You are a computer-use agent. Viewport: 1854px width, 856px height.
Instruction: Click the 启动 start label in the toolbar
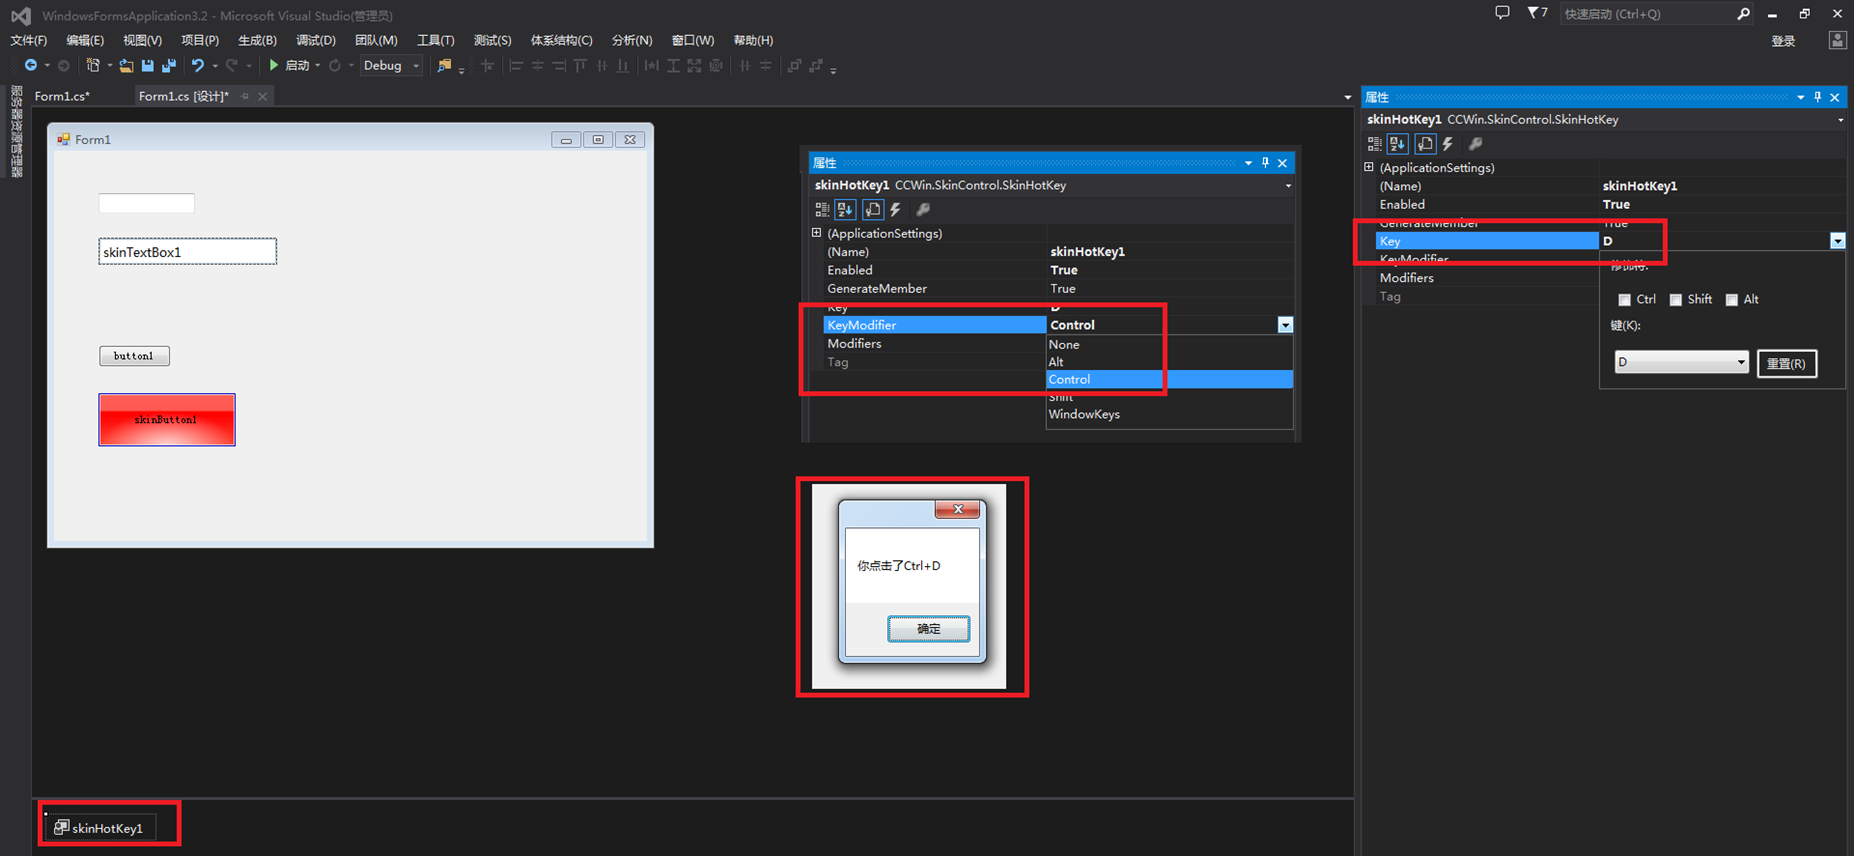pos(297,66)
